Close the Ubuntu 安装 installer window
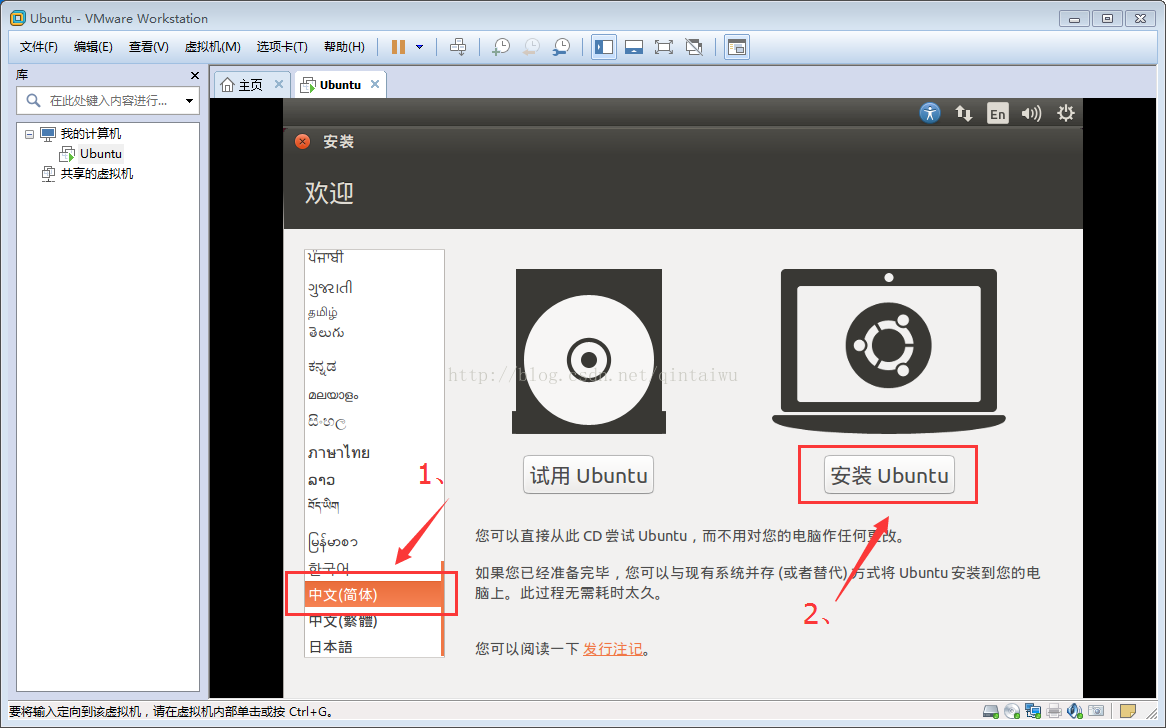This screenshot has height=728, width=1166. click(x=302, y=141)
